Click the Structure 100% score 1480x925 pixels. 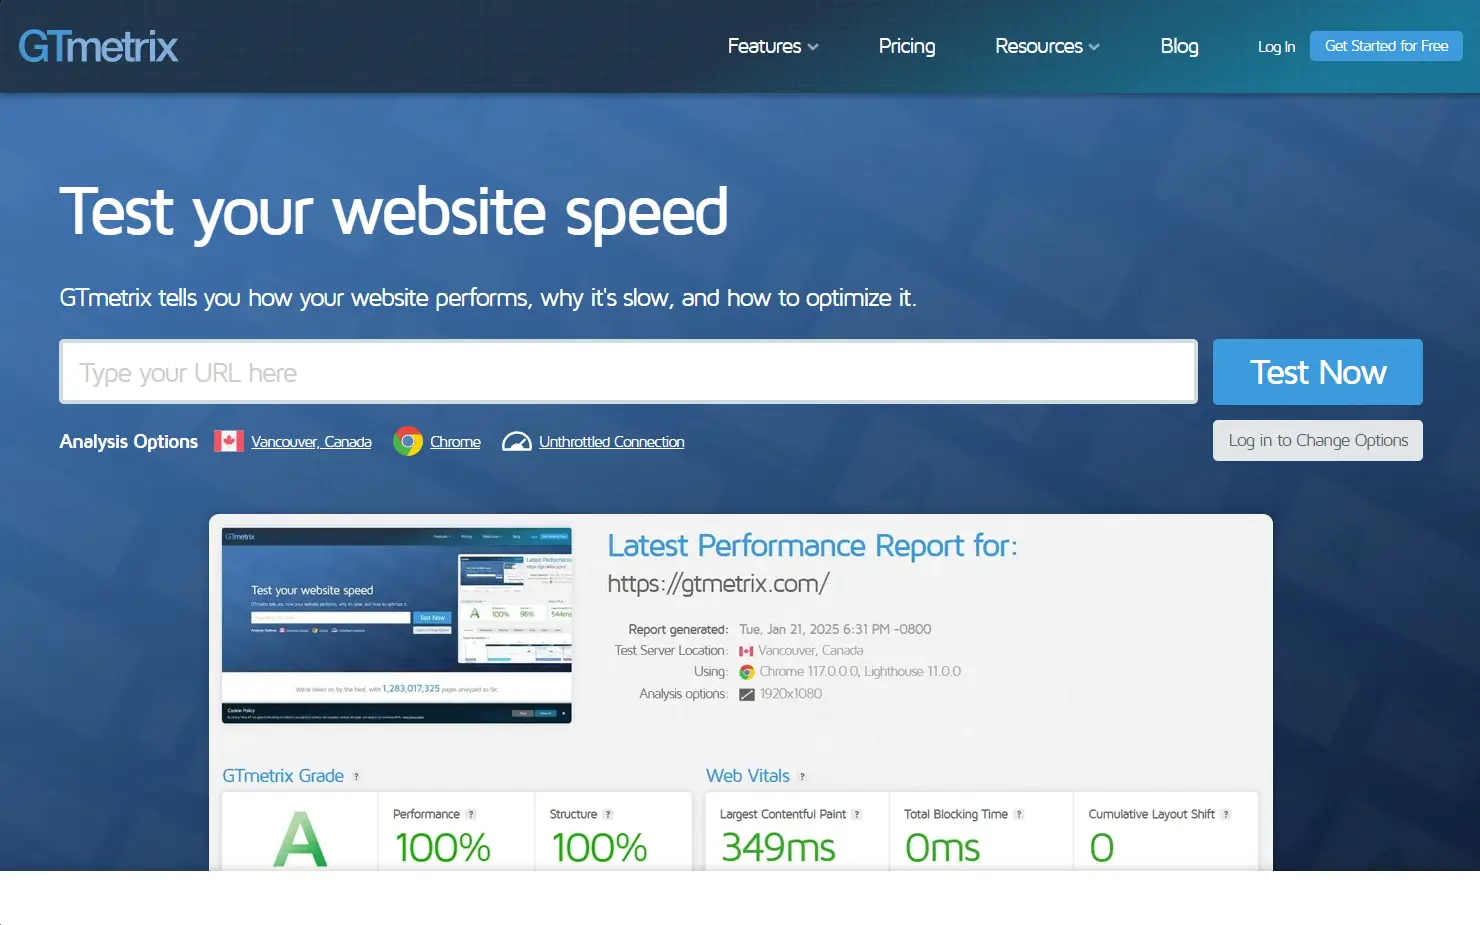599,848
